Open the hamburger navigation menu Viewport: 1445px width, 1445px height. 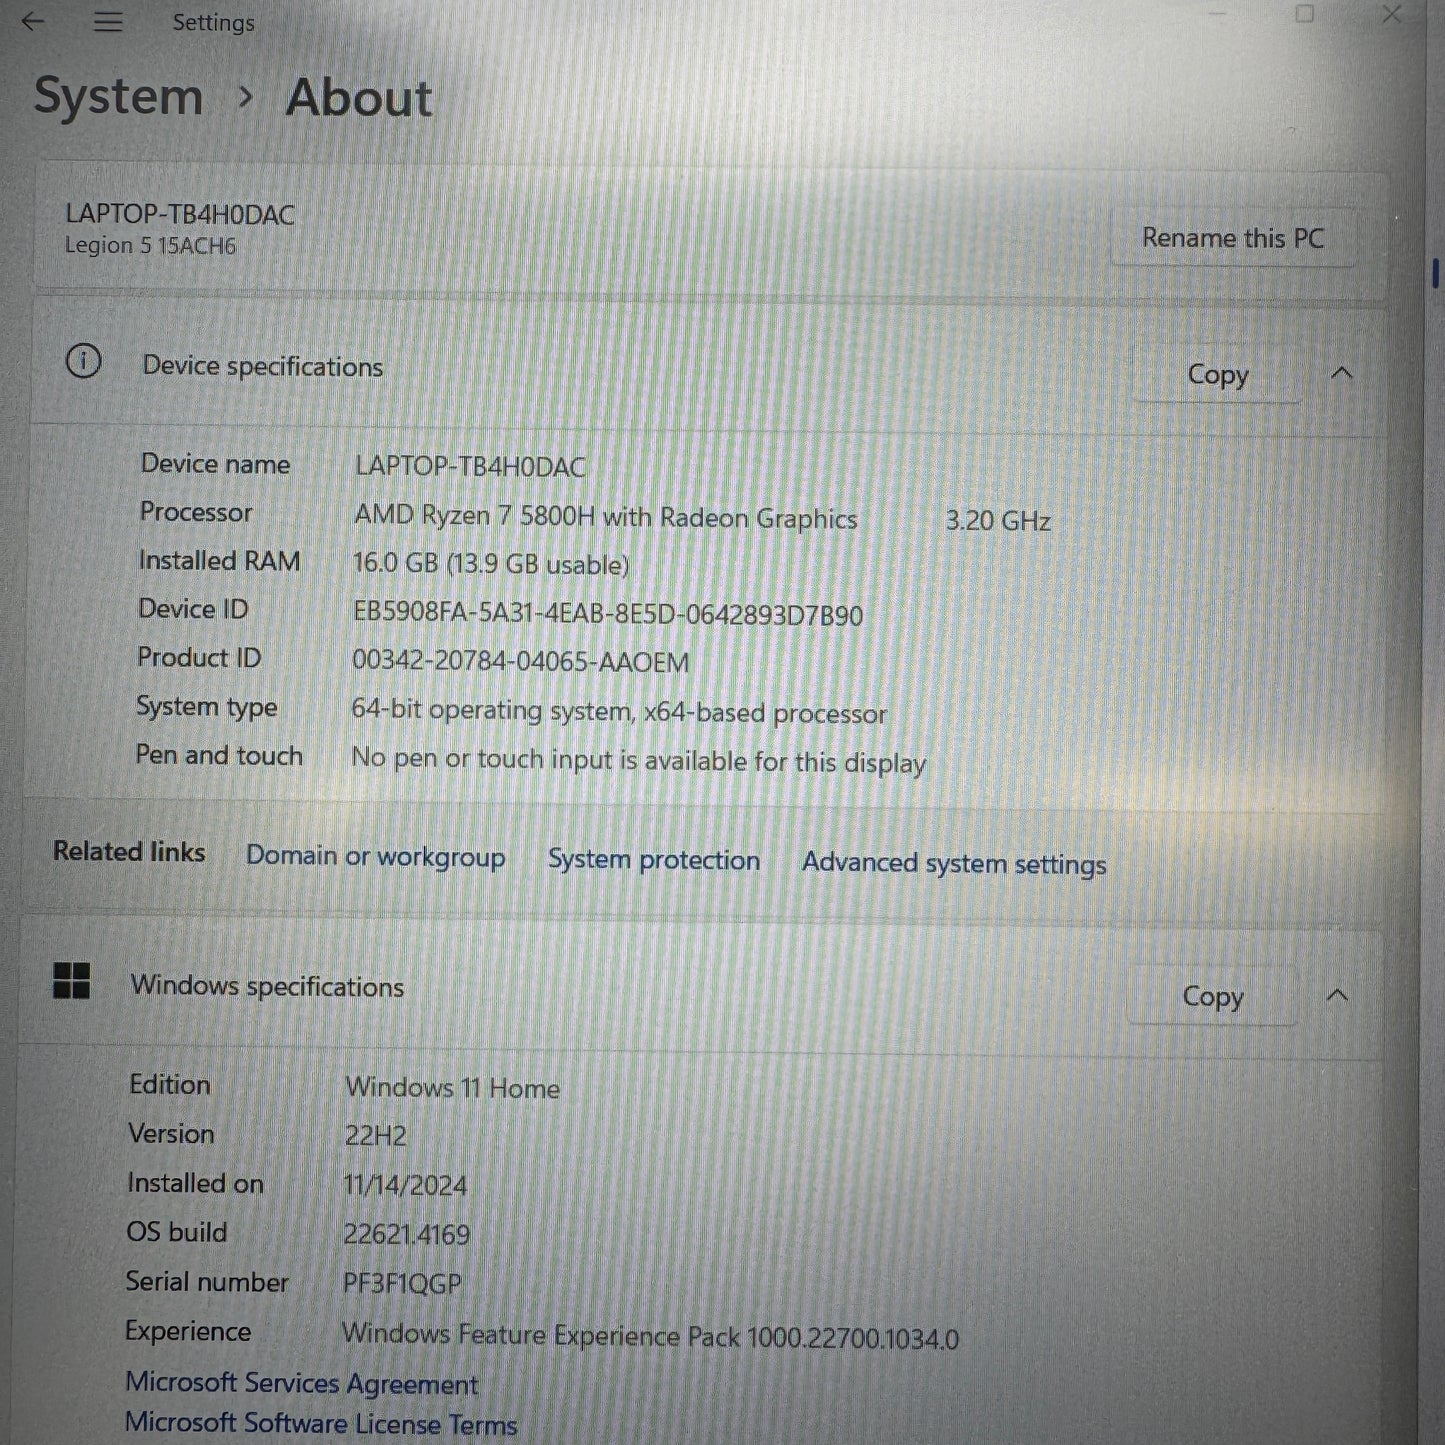point(107,22)
